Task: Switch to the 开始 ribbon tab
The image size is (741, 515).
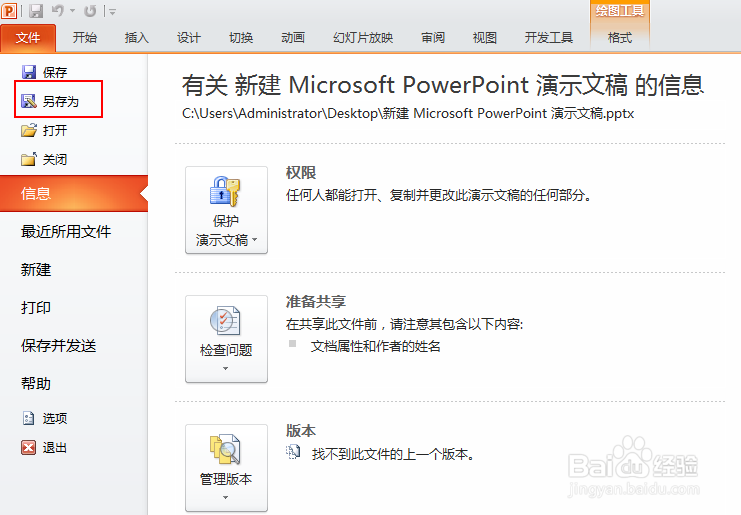Action: tap(85, 38)
